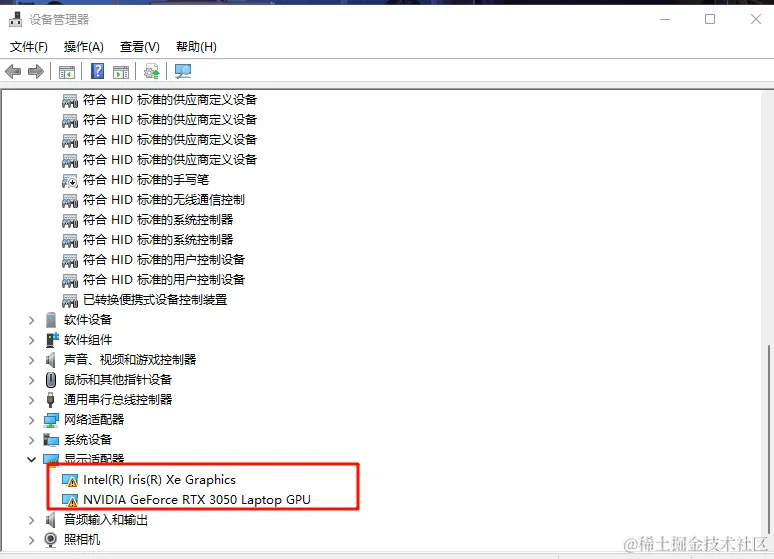Maximize the 设备管理器 window
The width and height of the screenshot is (774, 559).
710,19
